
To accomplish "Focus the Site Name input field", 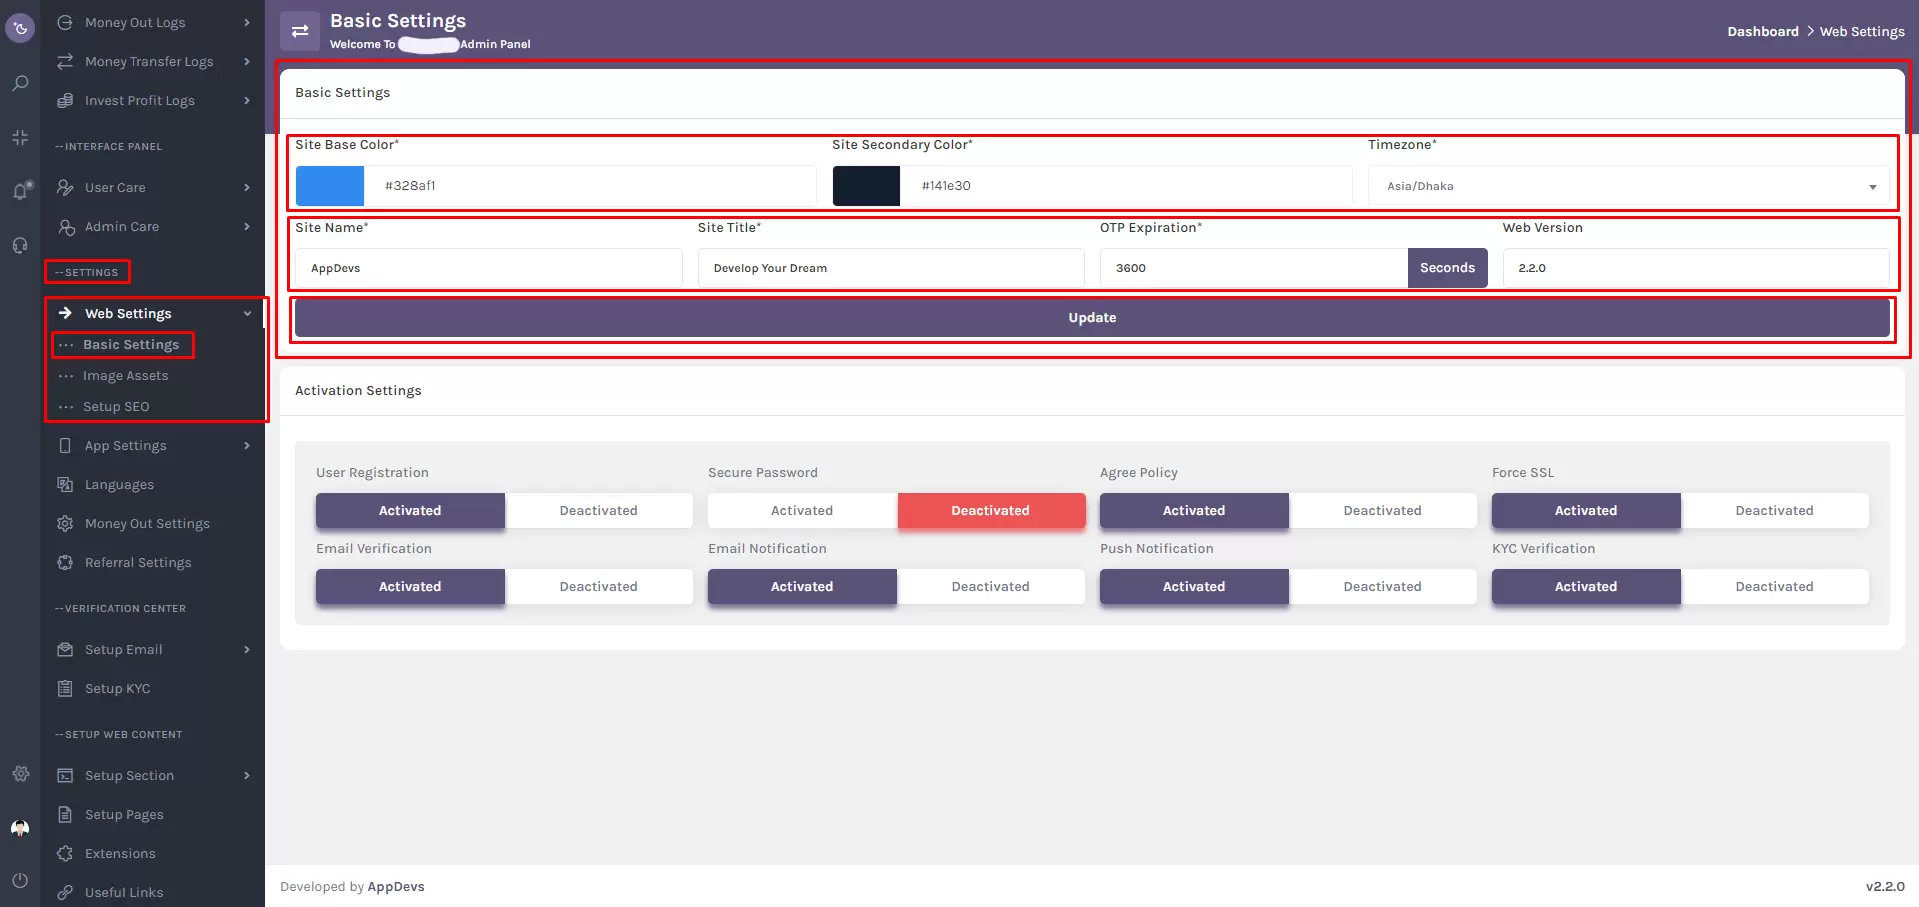I will pos(489,268).
